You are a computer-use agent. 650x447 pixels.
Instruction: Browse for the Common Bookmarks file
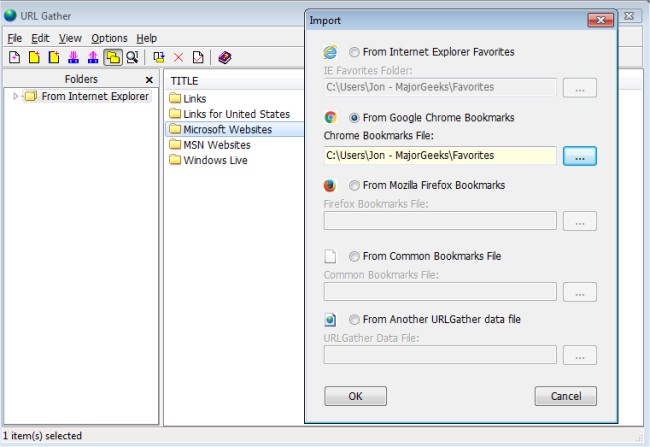click(580, 292)
